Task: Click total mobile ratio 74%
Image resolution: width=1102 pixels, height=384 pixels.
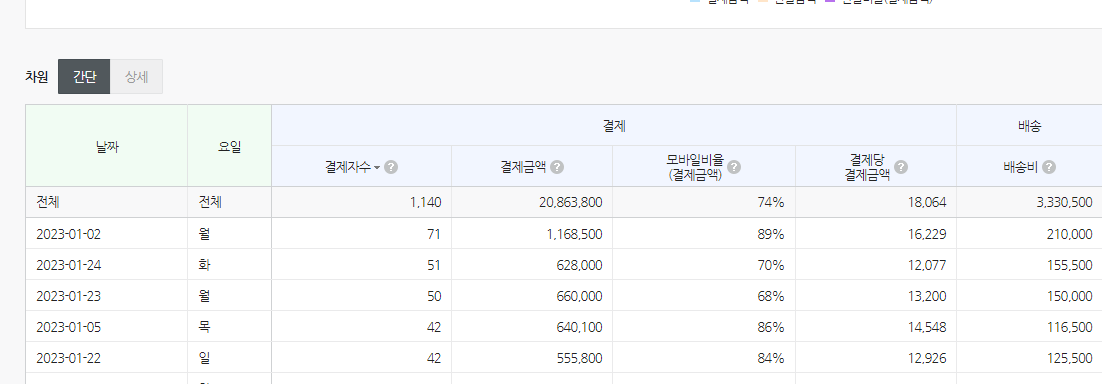Action: [x=771, y=203]
